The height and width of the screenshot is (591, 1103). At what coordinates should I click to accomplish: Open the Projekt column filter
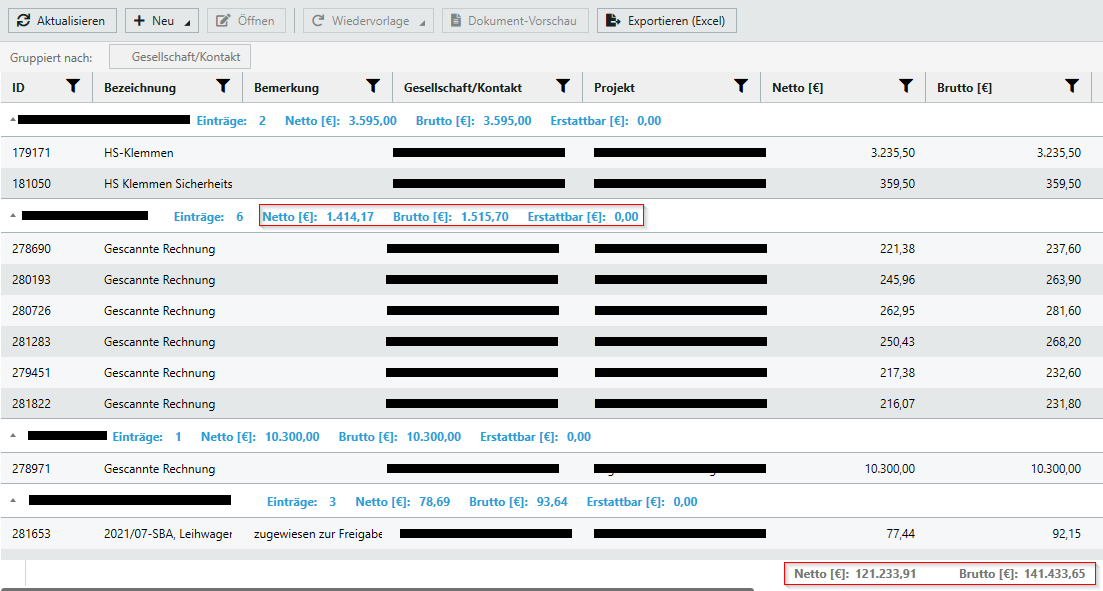point(741,87)
